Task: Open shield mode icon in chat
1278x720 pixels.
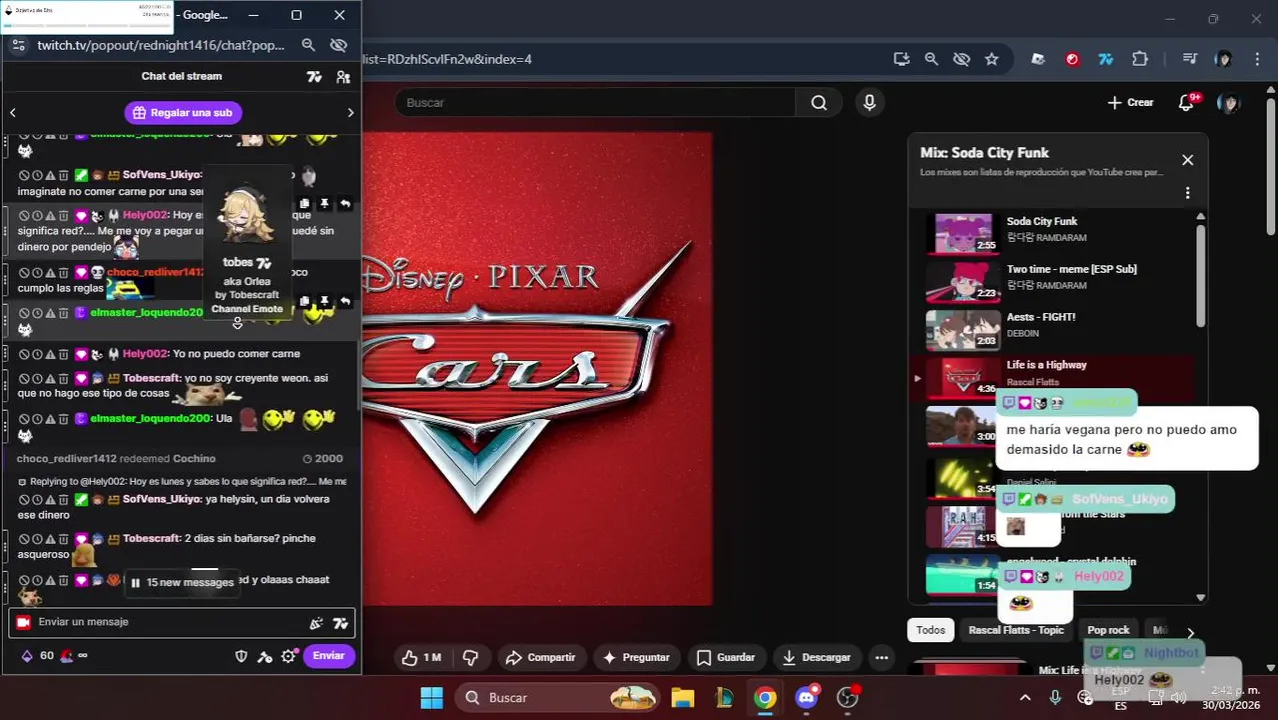Action: (x=241, y=657)
